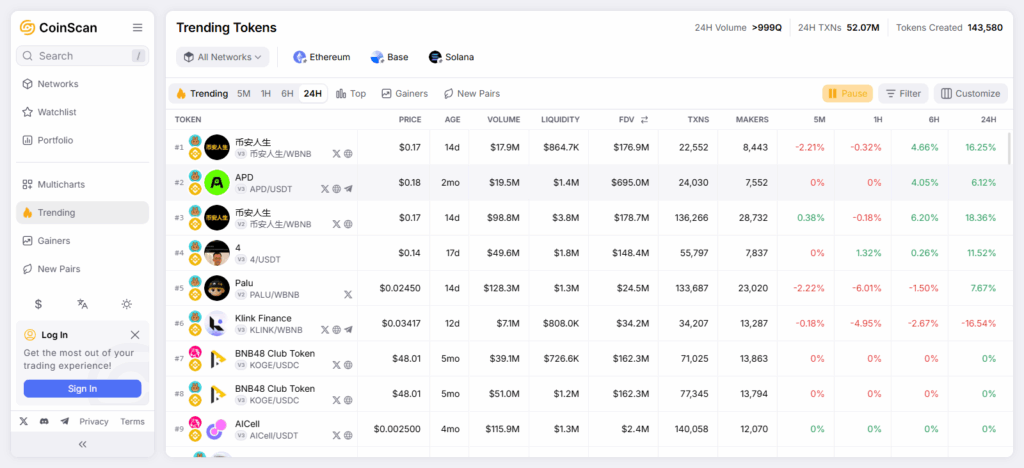Open X link for row #1 token
The height and width of the screenshot is (468, 1024).
tap(336, 154)
